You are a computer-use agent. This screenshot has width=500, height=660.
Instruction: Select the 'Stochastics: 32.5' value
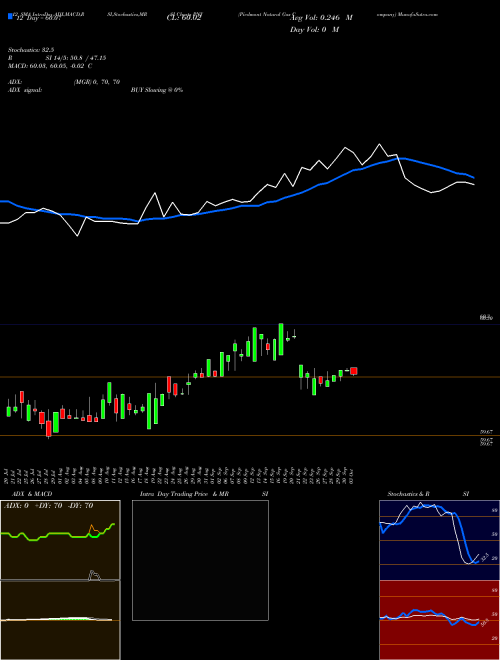click(x=31, y=50)
